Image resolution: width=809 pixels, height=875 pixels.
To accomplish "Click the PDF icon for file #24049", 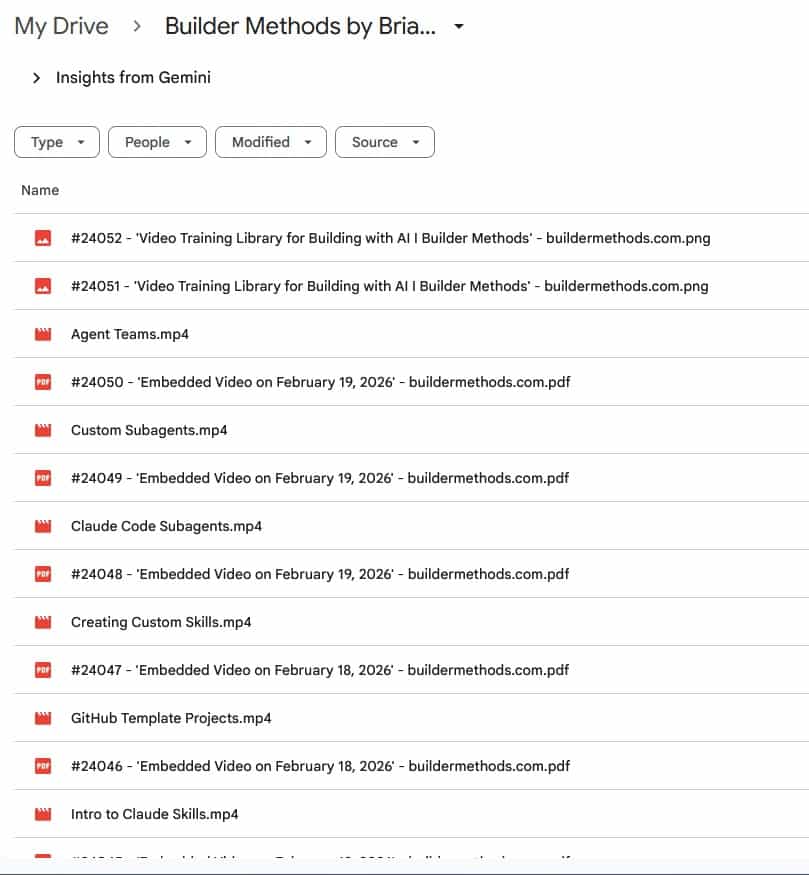I will pyautogui.click(x=43, y=478).
